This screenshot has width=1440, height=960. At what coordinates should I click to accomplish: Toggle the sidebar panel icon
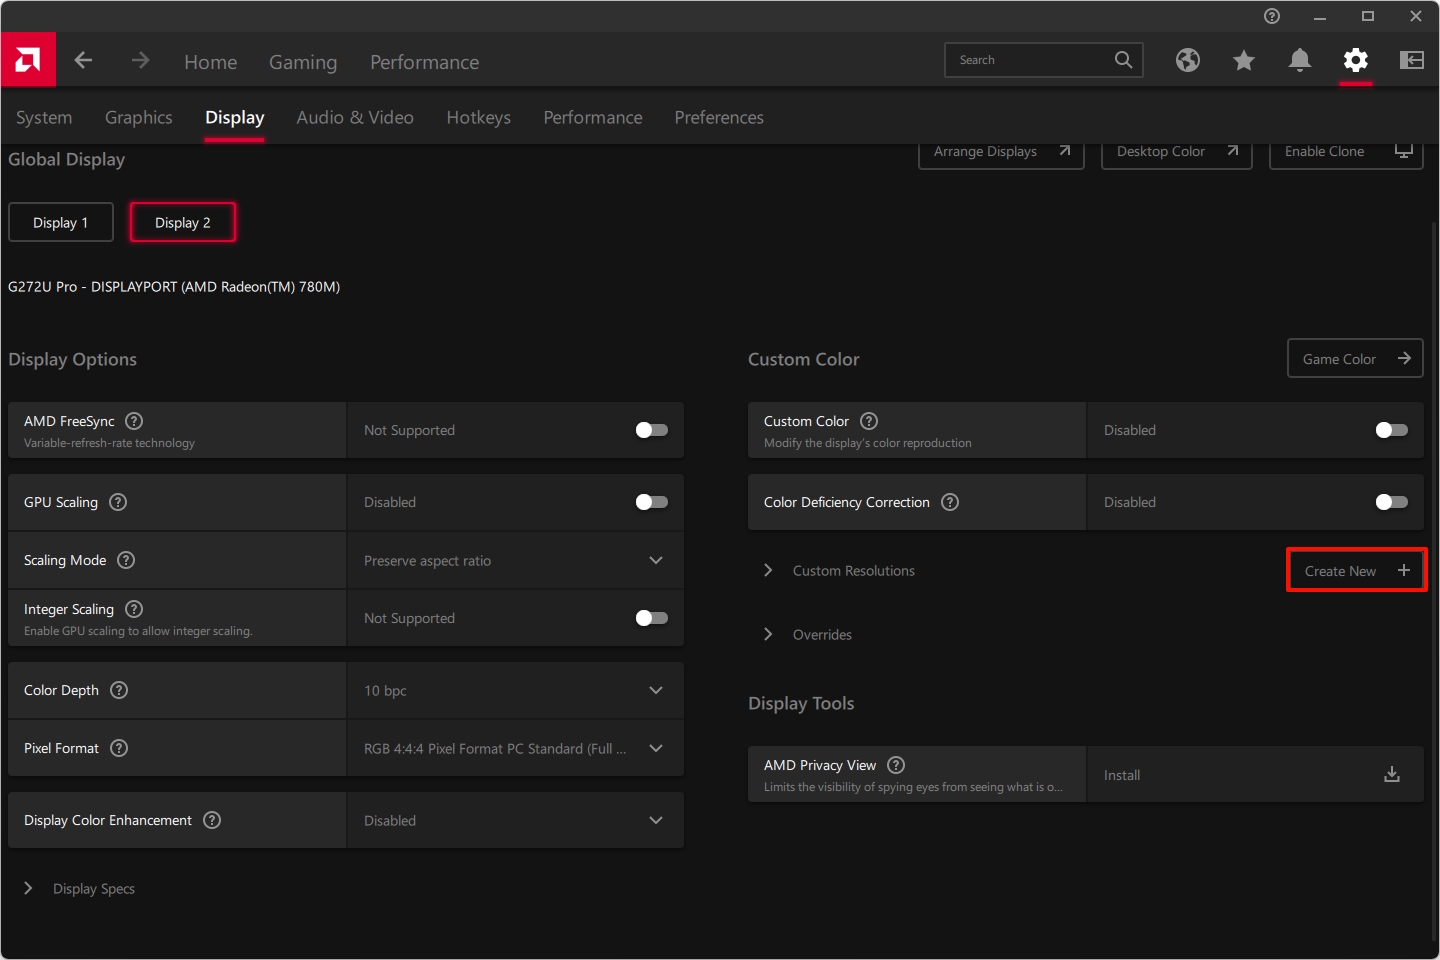click(x=1411, y=61)
